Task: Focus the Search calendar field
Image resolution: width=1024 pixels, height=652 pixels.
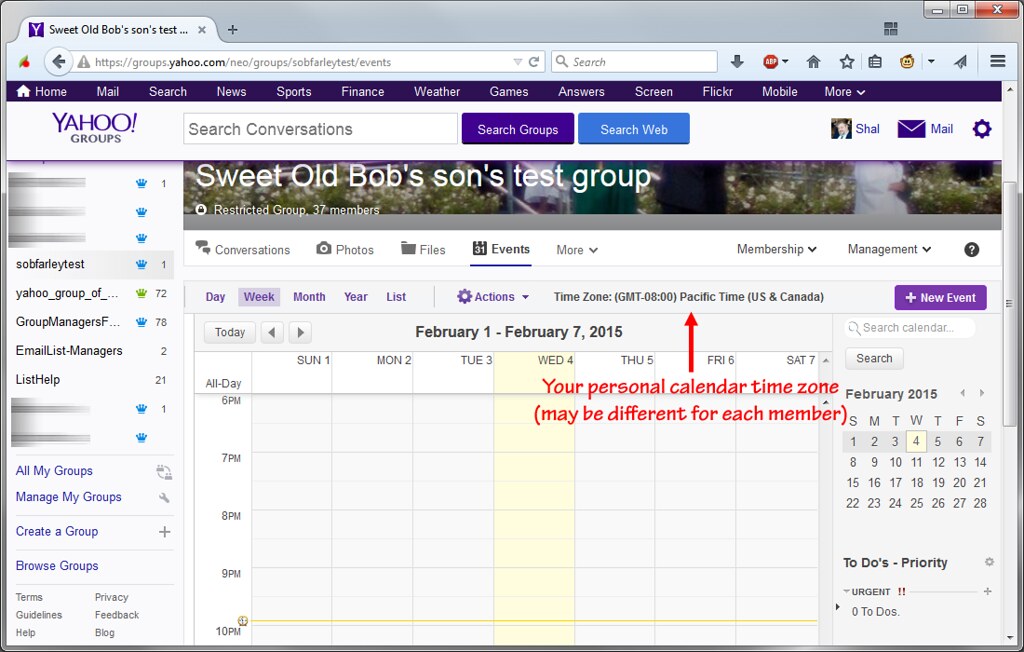Action: pos(909,327)
